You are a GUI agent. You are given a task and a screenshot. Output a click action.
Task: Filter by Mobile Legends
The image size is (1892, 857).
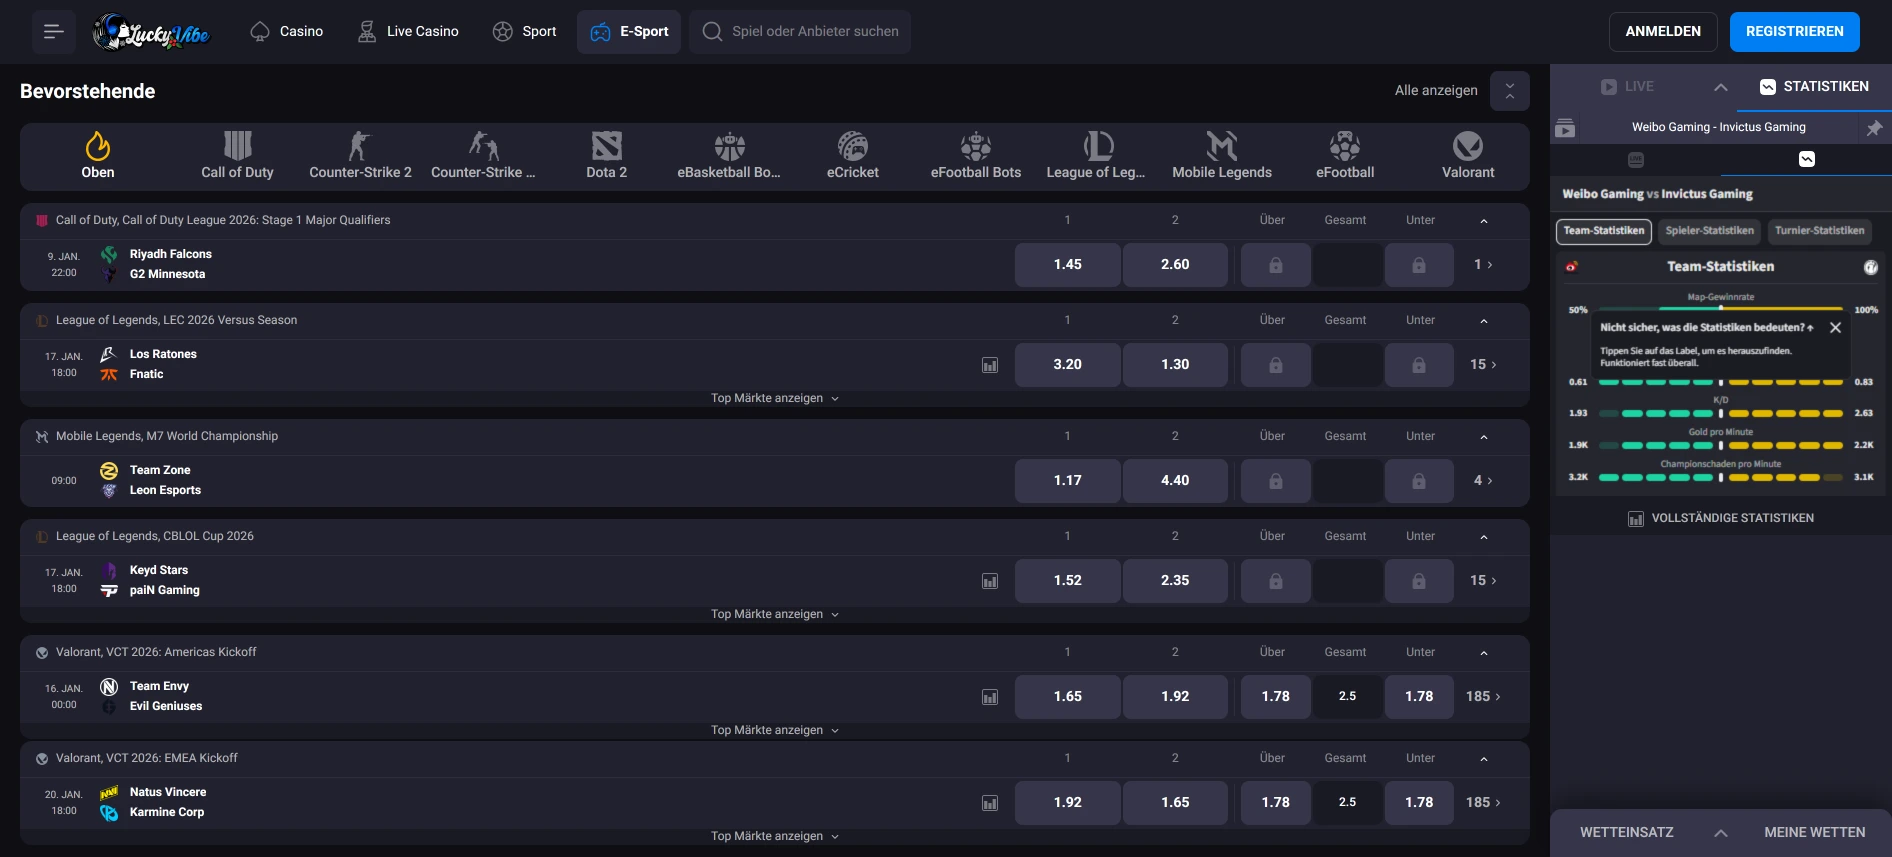click(1222, 156)
